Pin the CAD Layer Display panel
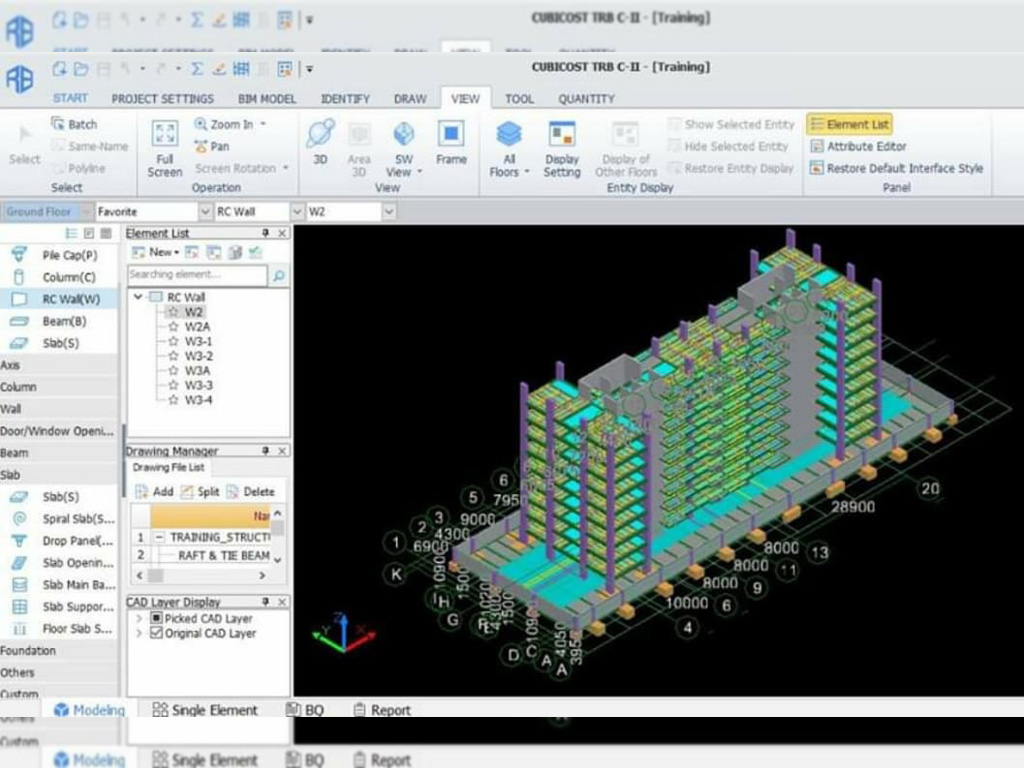Viewport: 1024px width, 768px height. [x=266, y=601]
